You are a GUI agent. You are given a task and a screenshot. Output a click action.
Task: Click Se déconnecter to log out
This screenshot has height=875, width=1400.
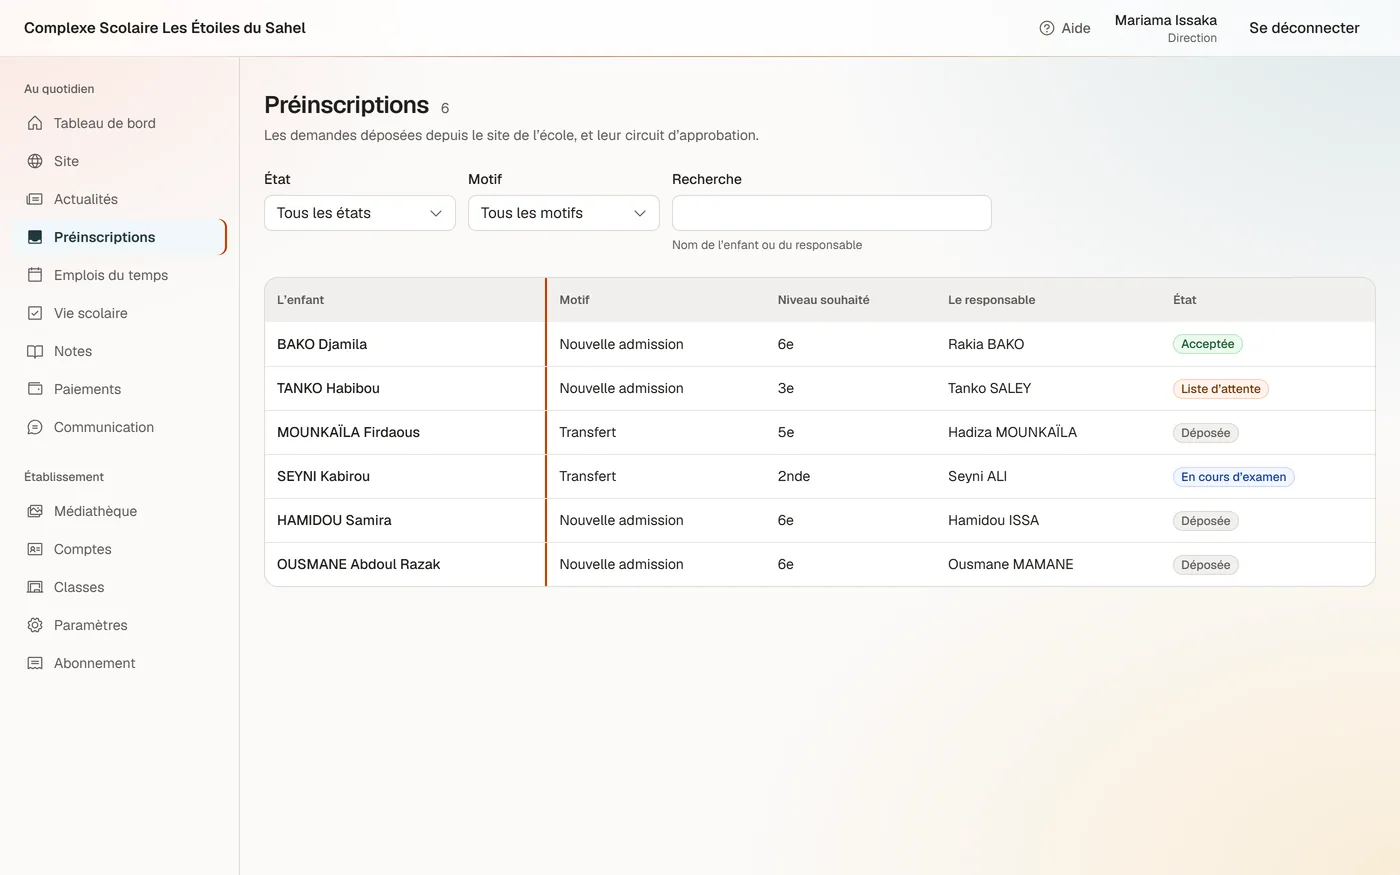1304,28
